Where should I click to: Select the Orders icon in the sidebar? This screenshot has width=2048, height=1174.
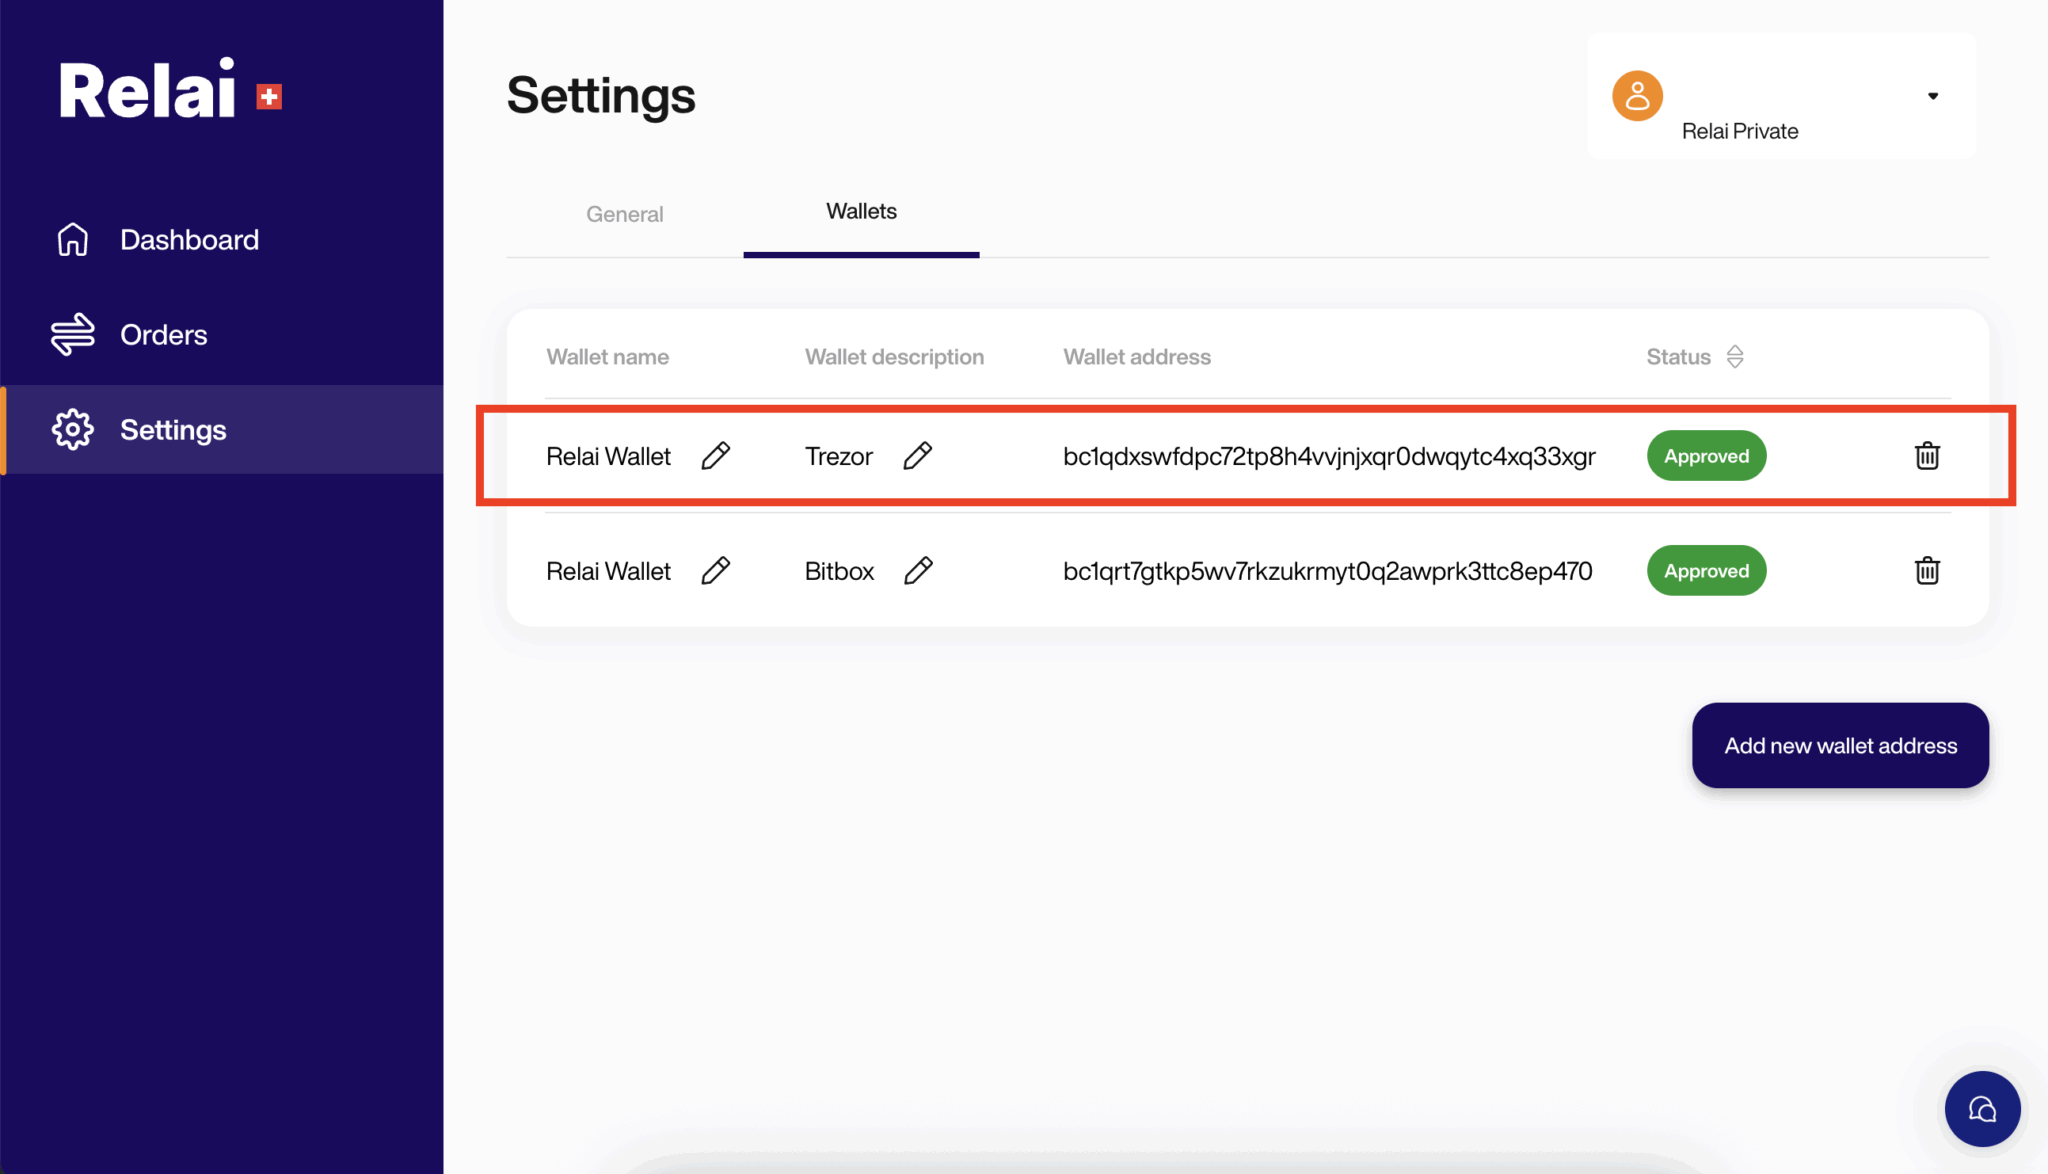(71, 334)
